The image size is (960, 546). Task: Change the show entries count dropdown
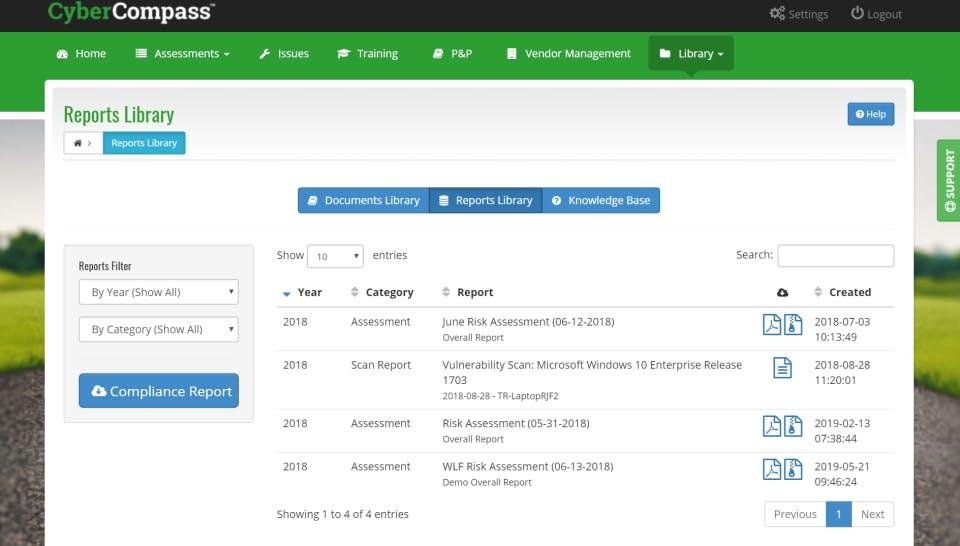[x=335, y=256]
